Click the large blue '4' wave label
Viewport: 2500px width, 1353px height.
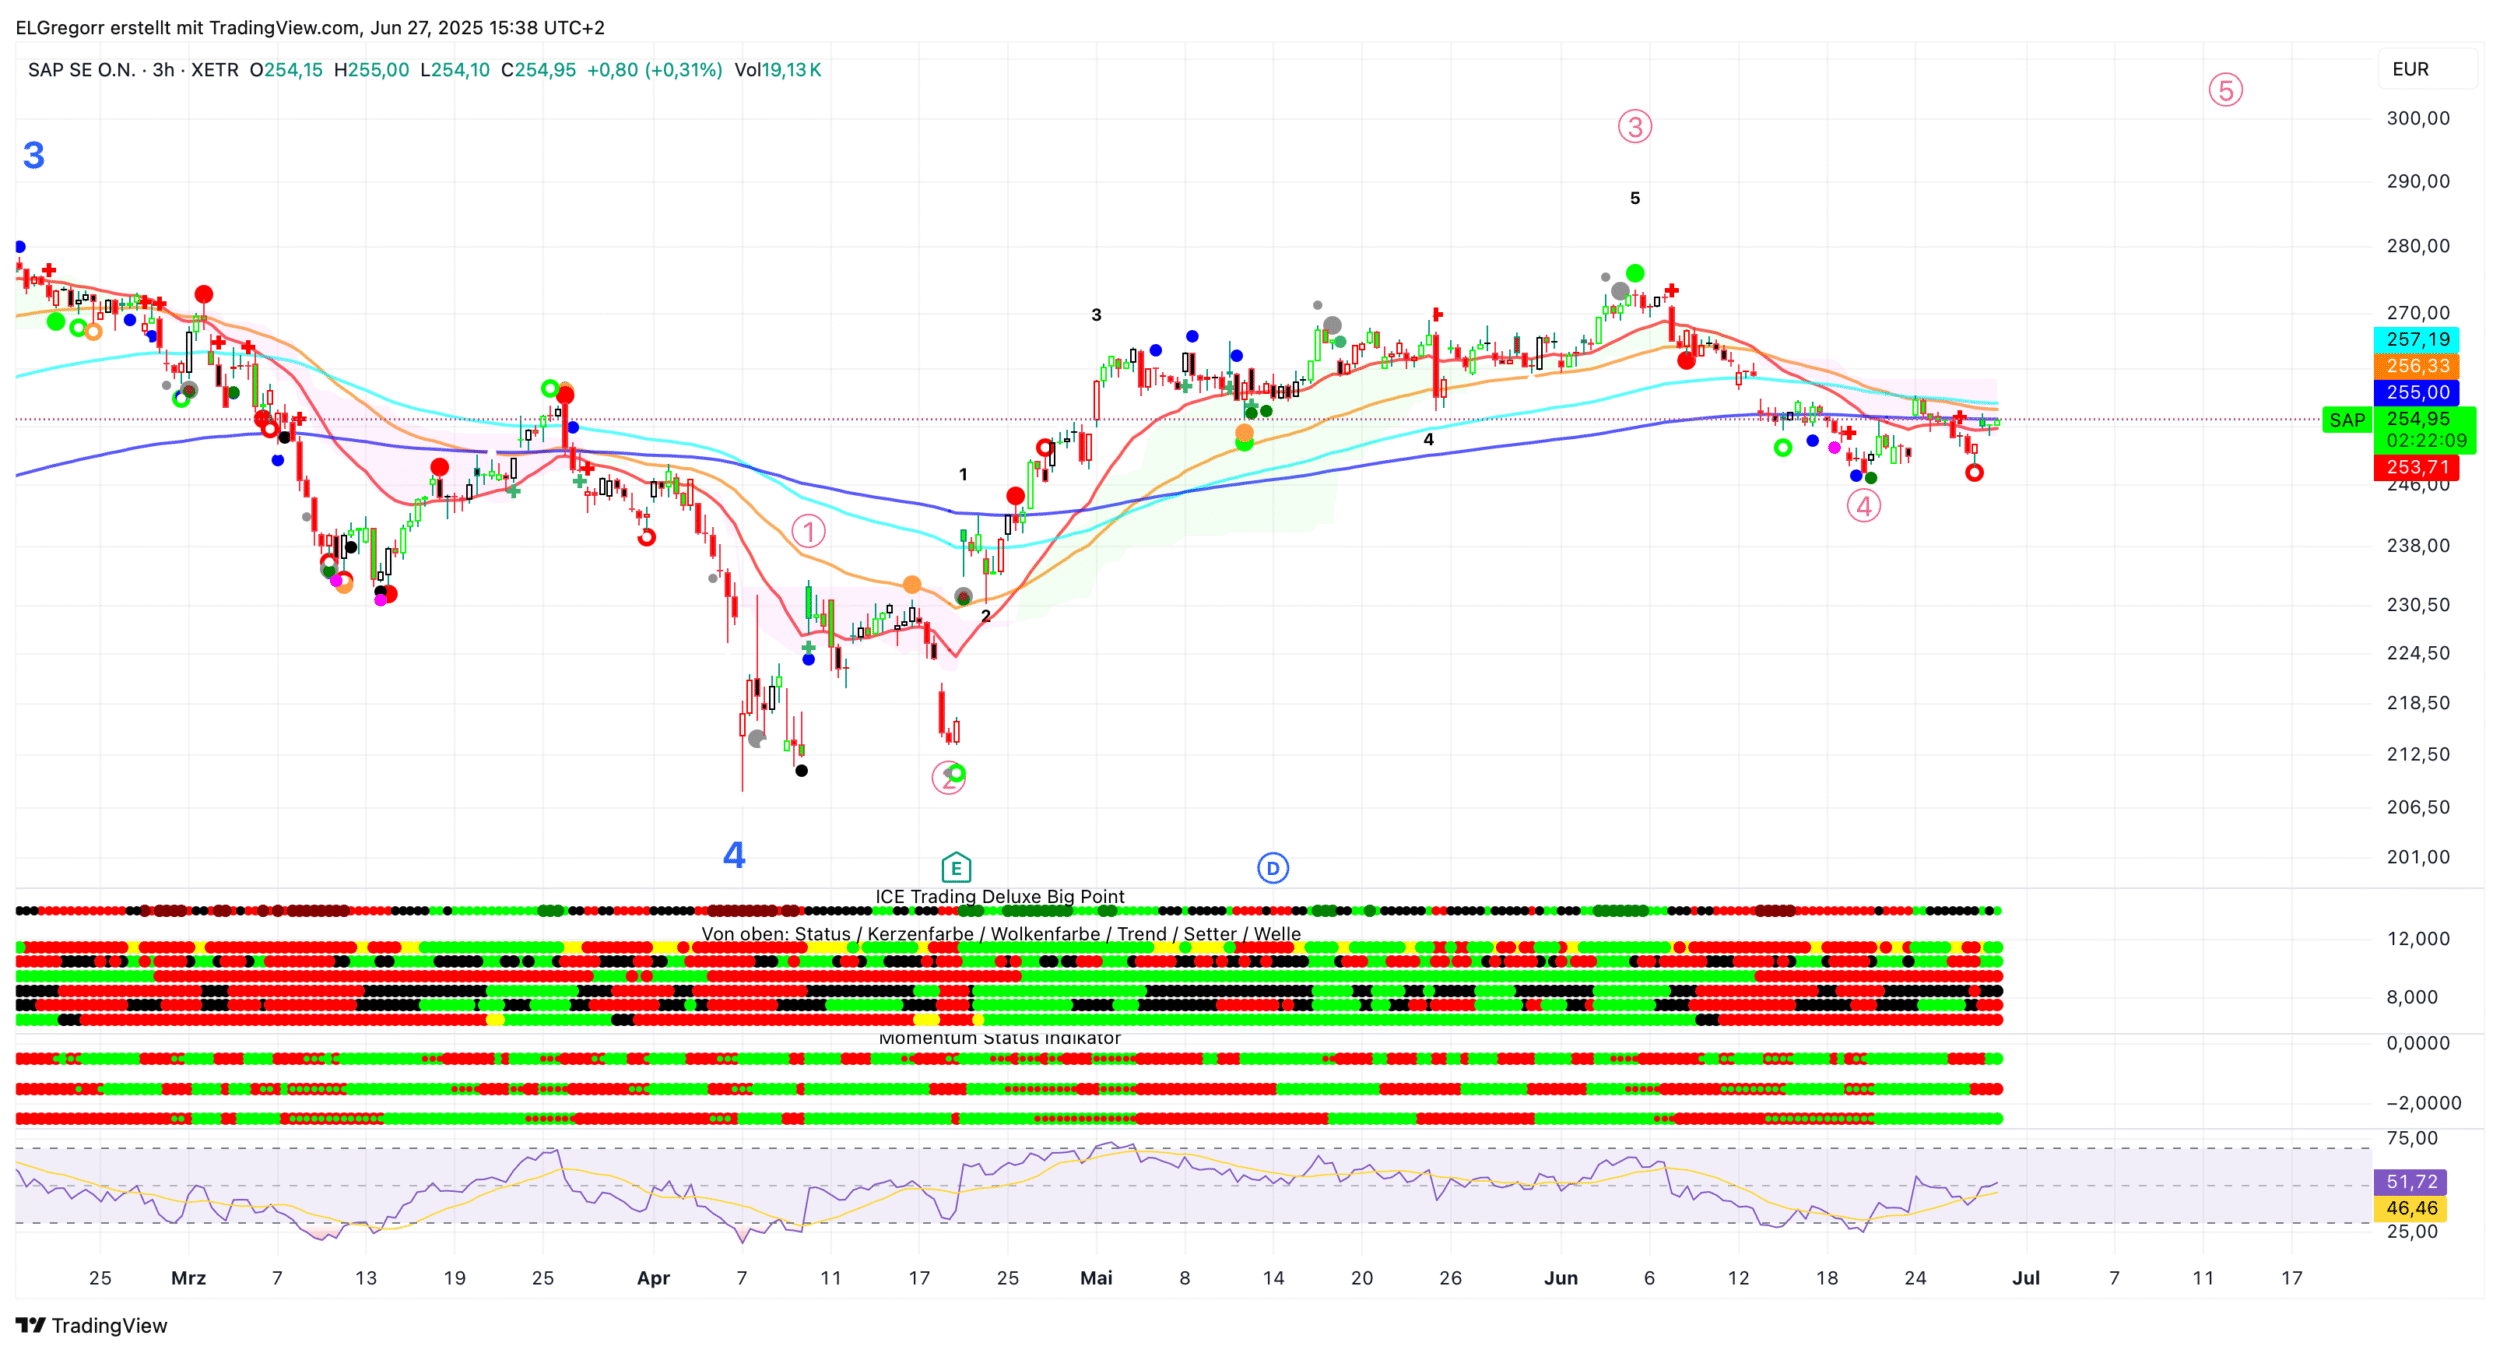click(x=734, y=855)
